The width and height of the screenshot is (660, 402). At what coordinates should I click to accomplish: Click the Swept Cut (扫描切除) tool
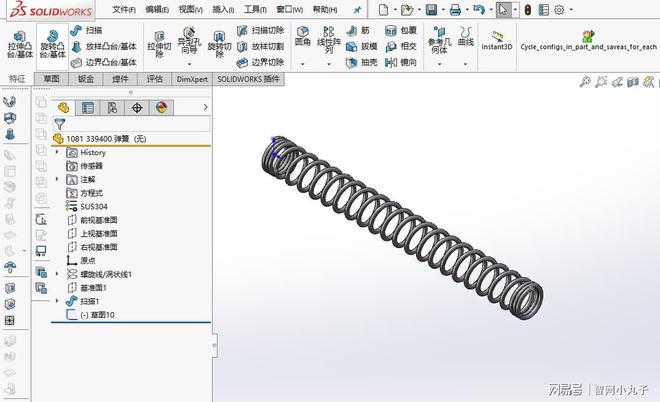pyautogui.click(x=260, y=30)
